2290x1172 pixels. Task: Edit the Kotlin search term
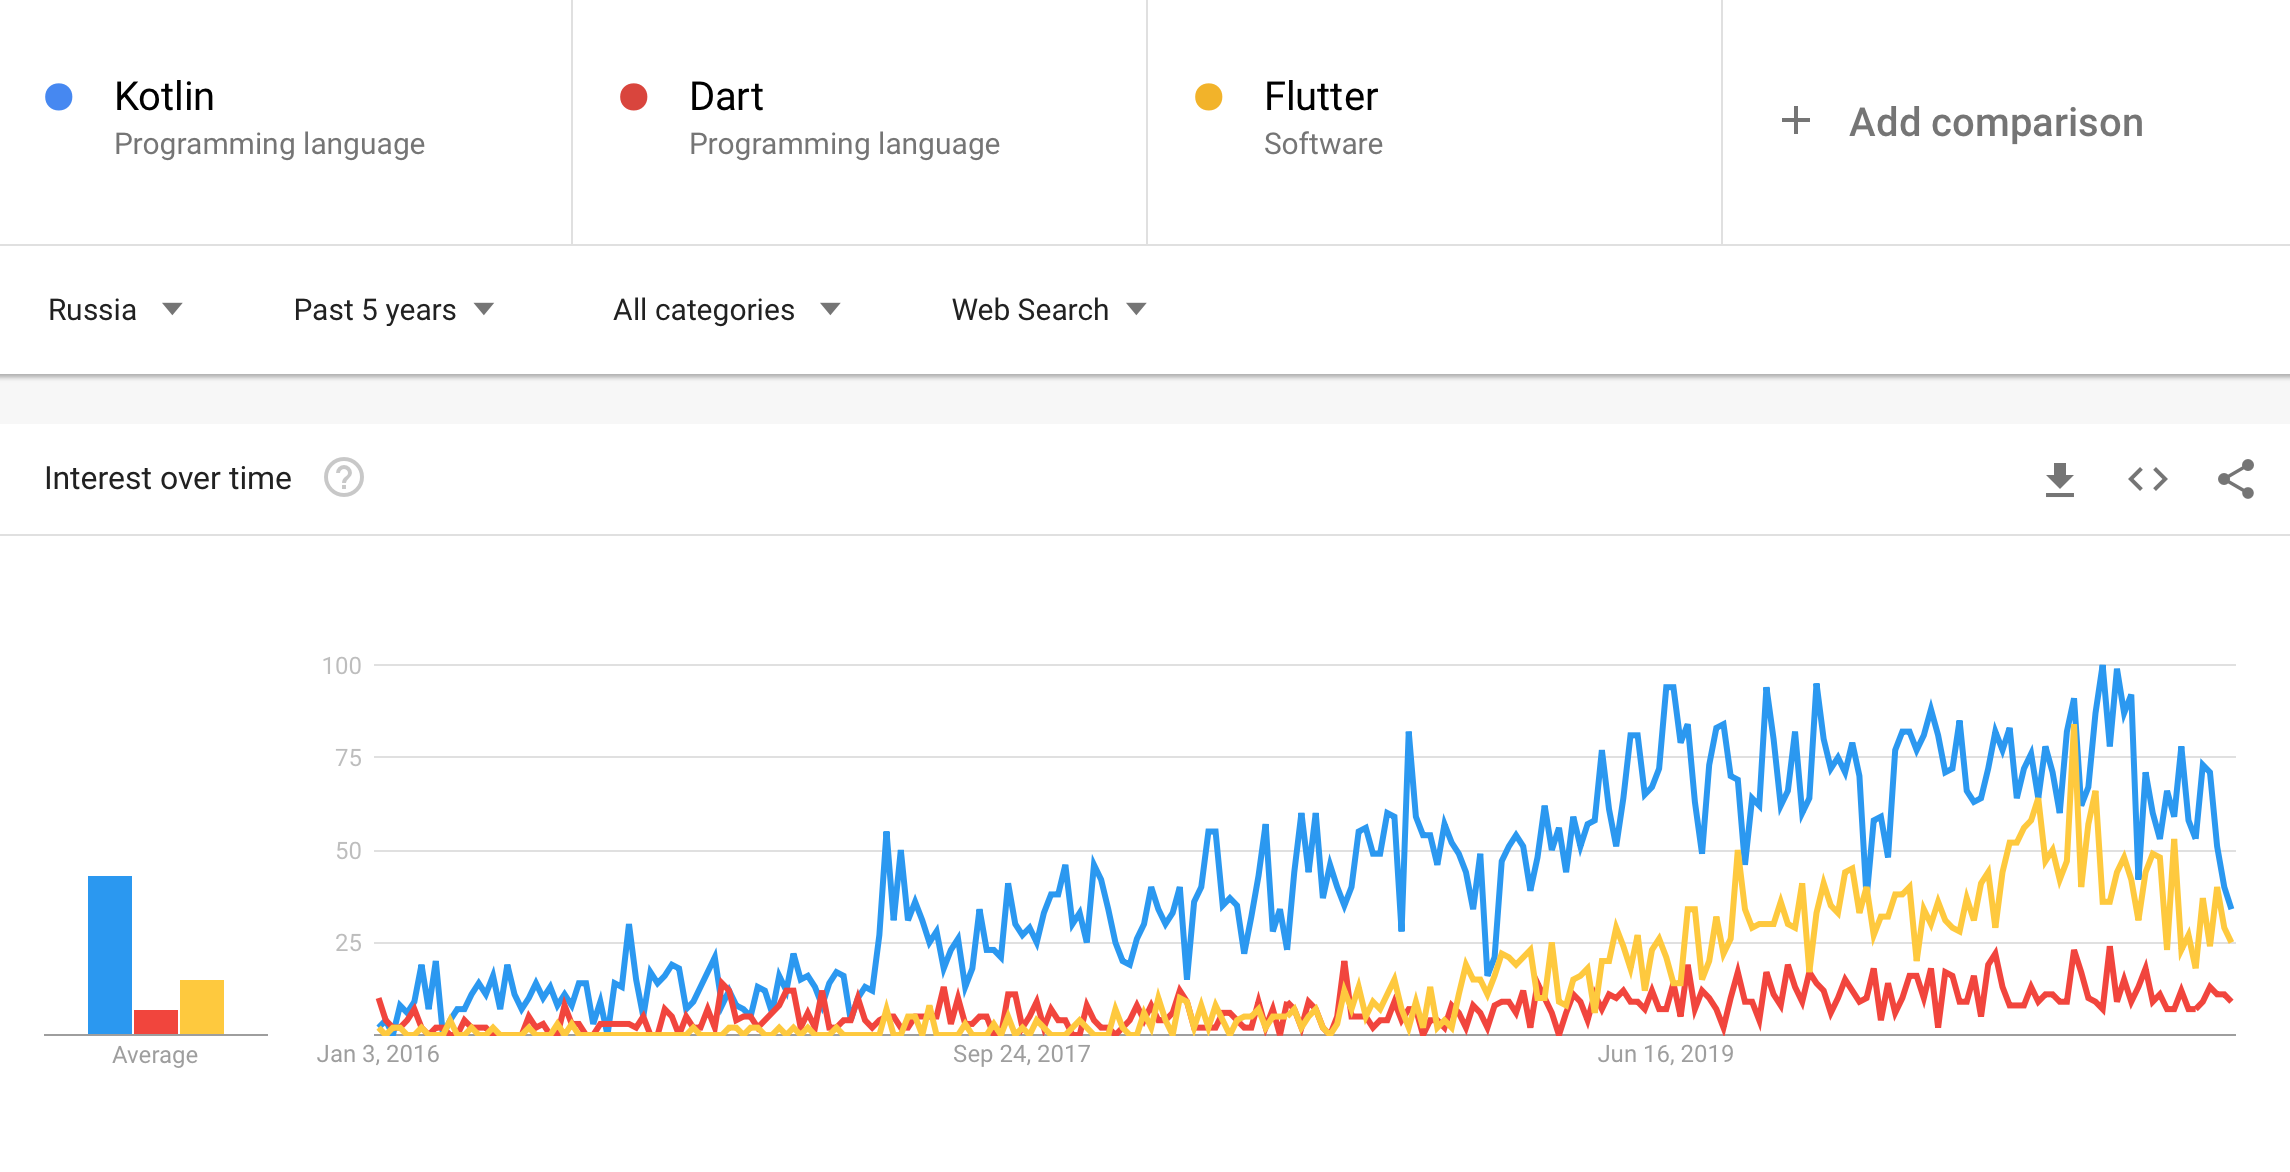click(x=164, y=97)
